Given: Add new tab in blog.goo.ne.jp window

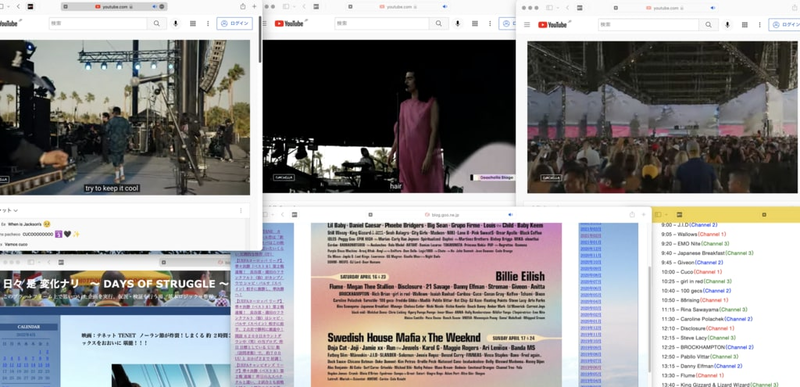Looking at the screenshot, I should (x=643, y=215).
